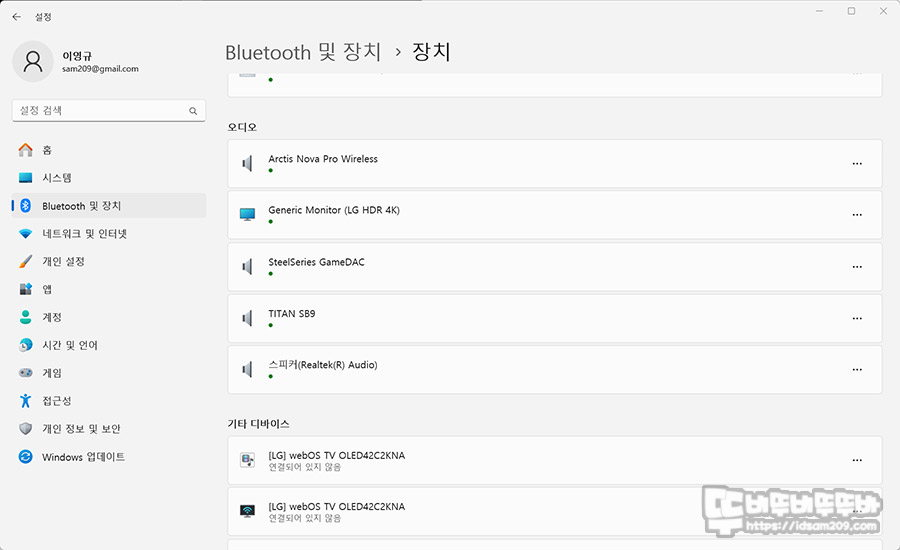
Task: Select Bluetooth 및 장치 in sidebar
Action: point(108,206)
